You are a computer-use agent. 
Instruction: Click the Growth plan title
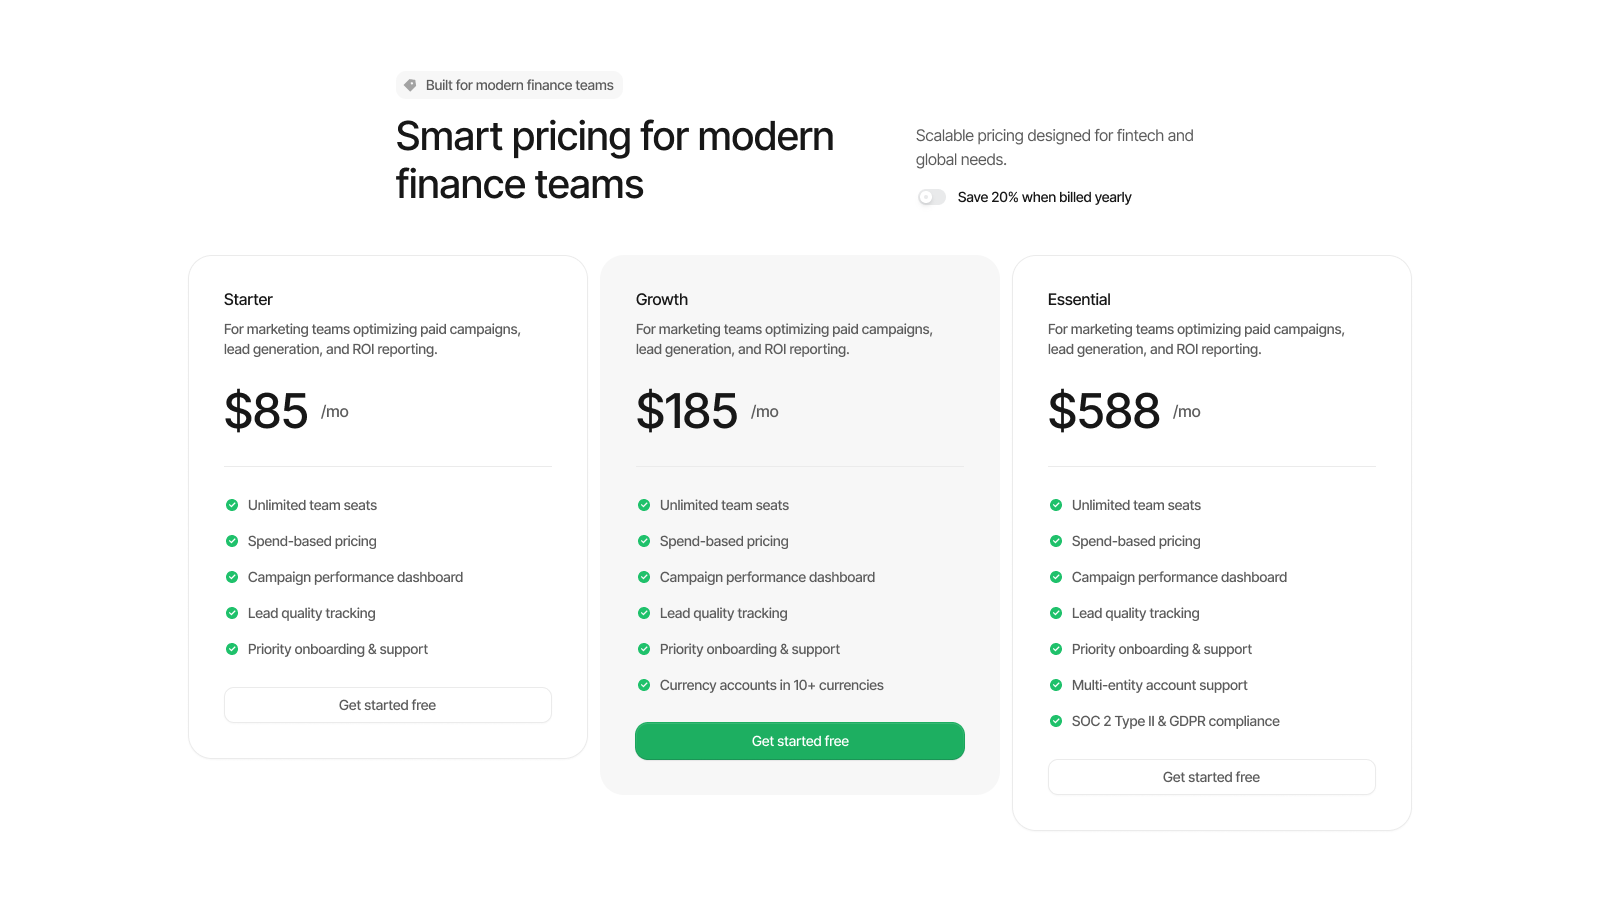click(662, 299)
